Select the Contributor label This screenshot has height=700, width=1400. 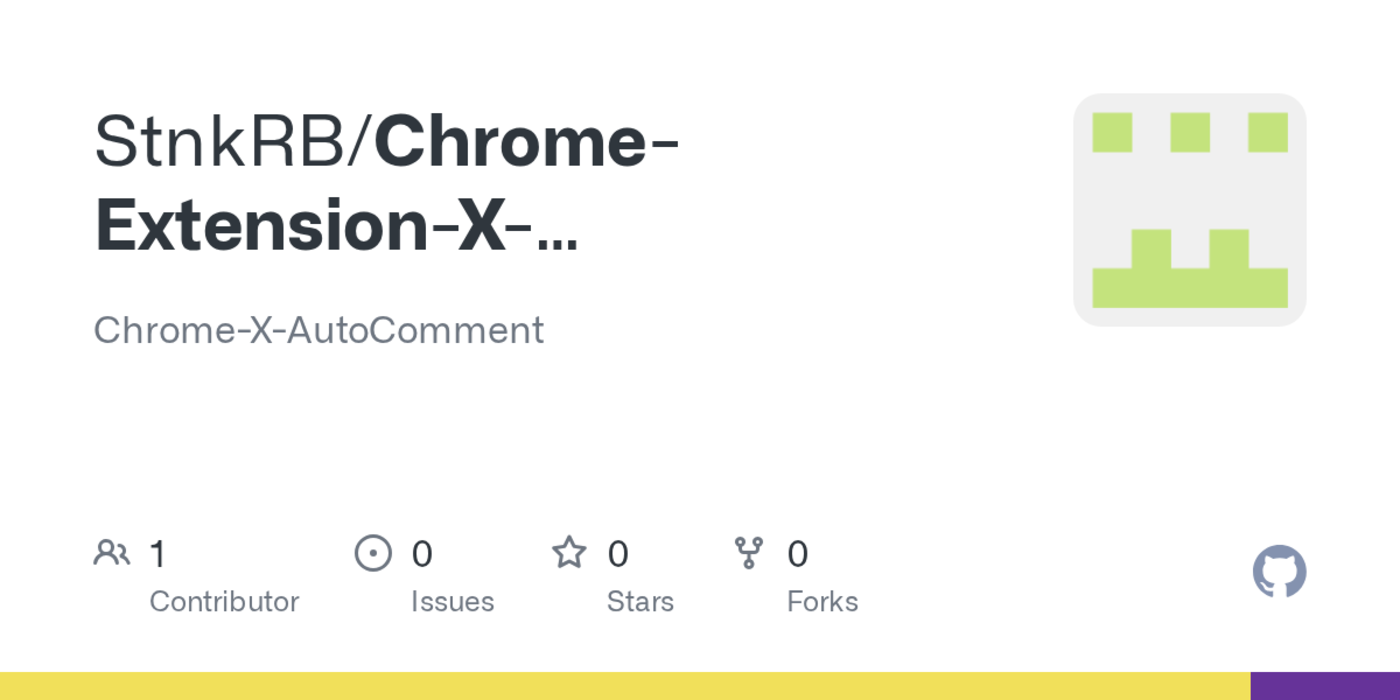[224, 602]
